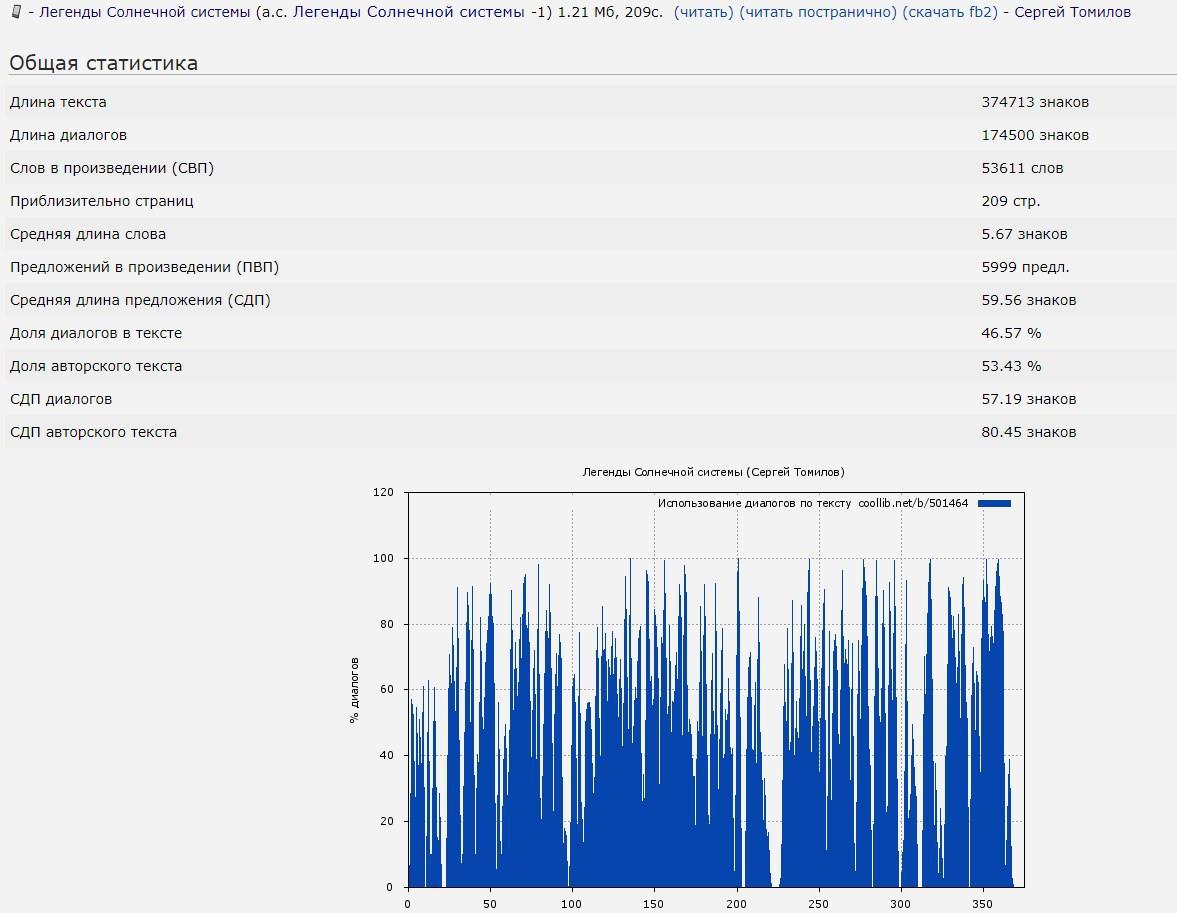
Task: Select the Приблизительно страниц row label
Action: point(102,201)
